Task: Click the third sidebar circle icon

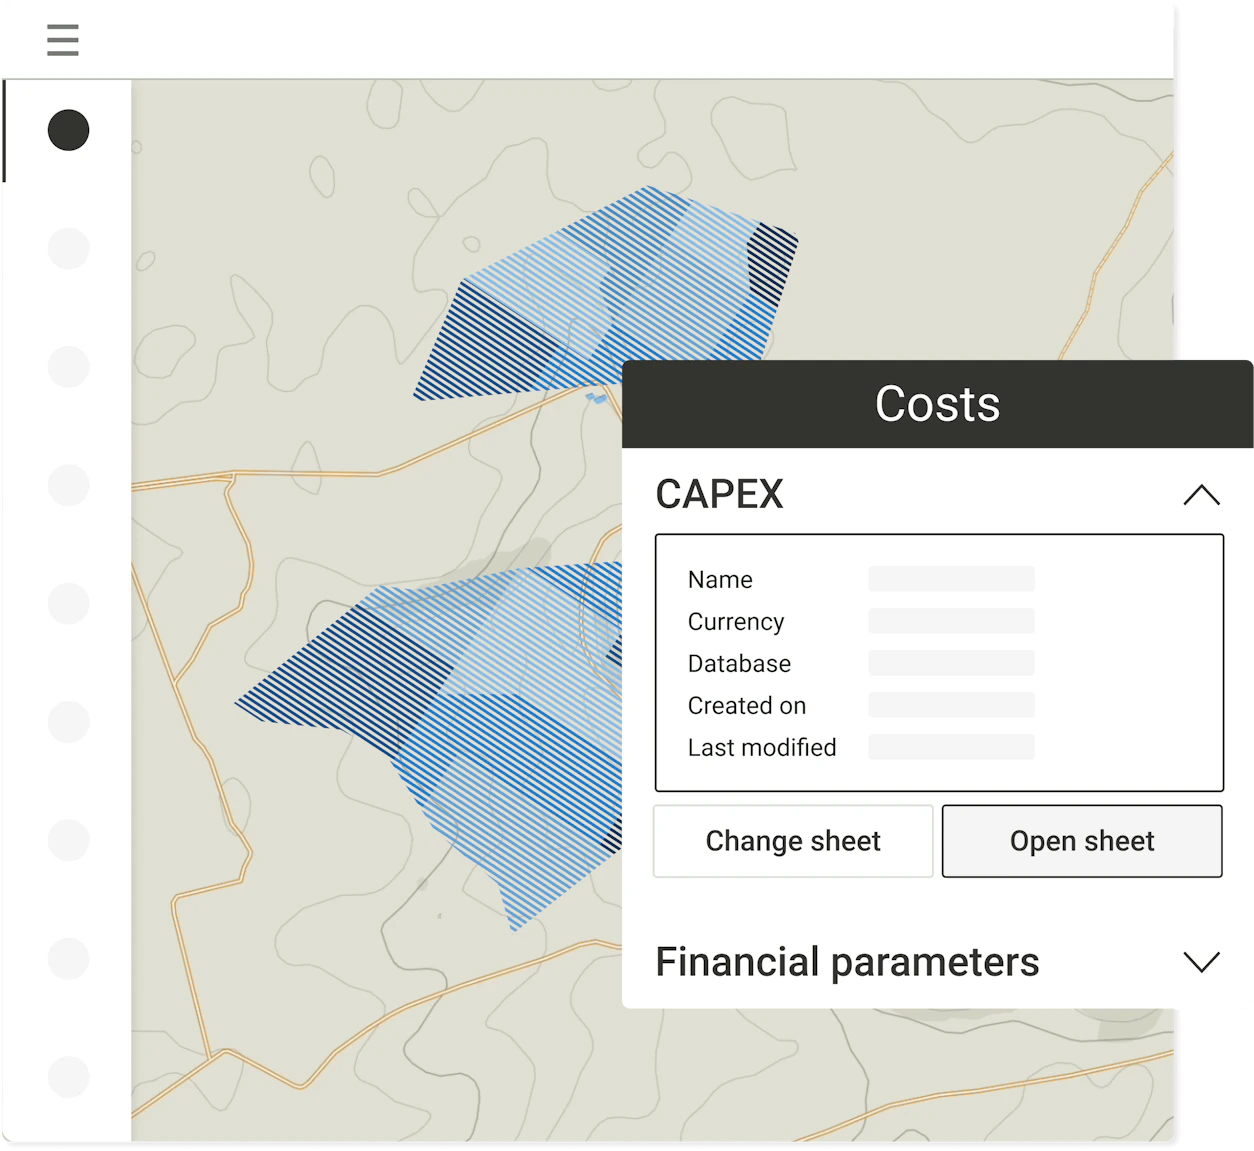Action: coord(69,367)
